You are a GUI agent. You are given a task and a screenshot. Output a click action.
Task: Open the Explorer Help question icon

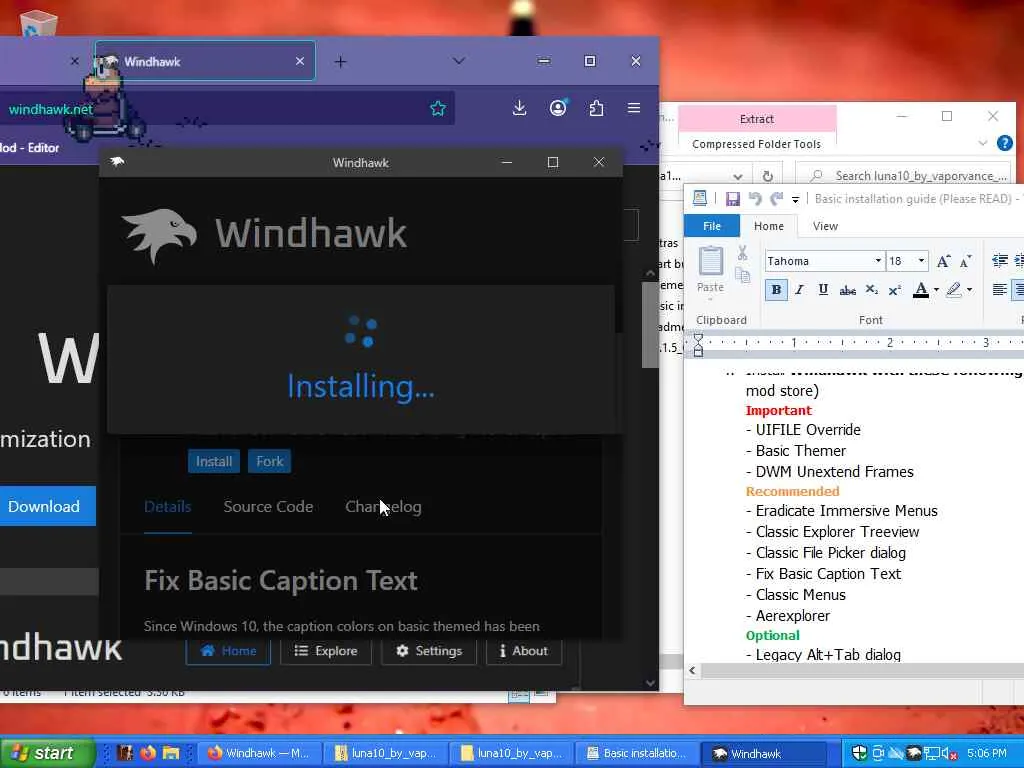coord(1004,143)
